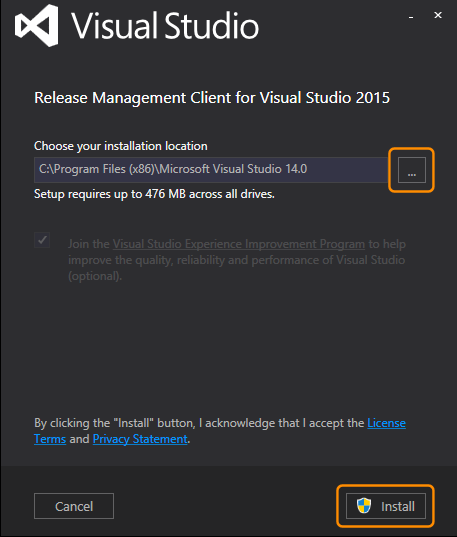Open the Visual Studio Experience Improvement Program link
The width and height of the screenshot is (457, 537).
239,244
